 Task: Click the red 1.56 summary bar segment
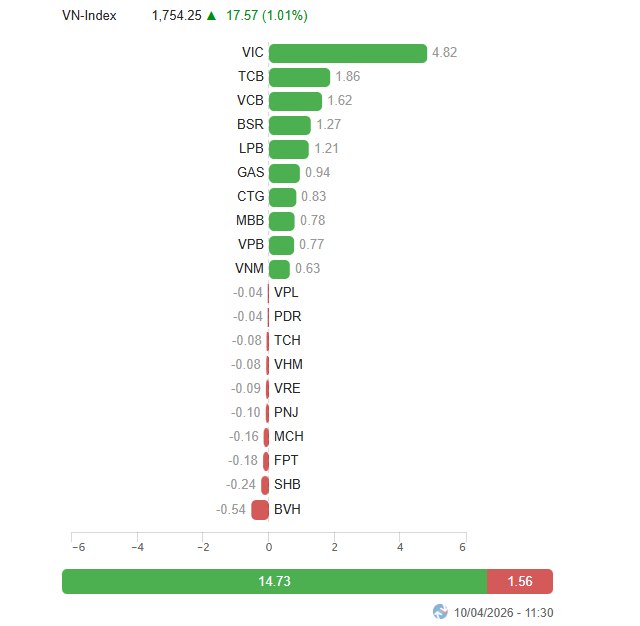point(520,581)
